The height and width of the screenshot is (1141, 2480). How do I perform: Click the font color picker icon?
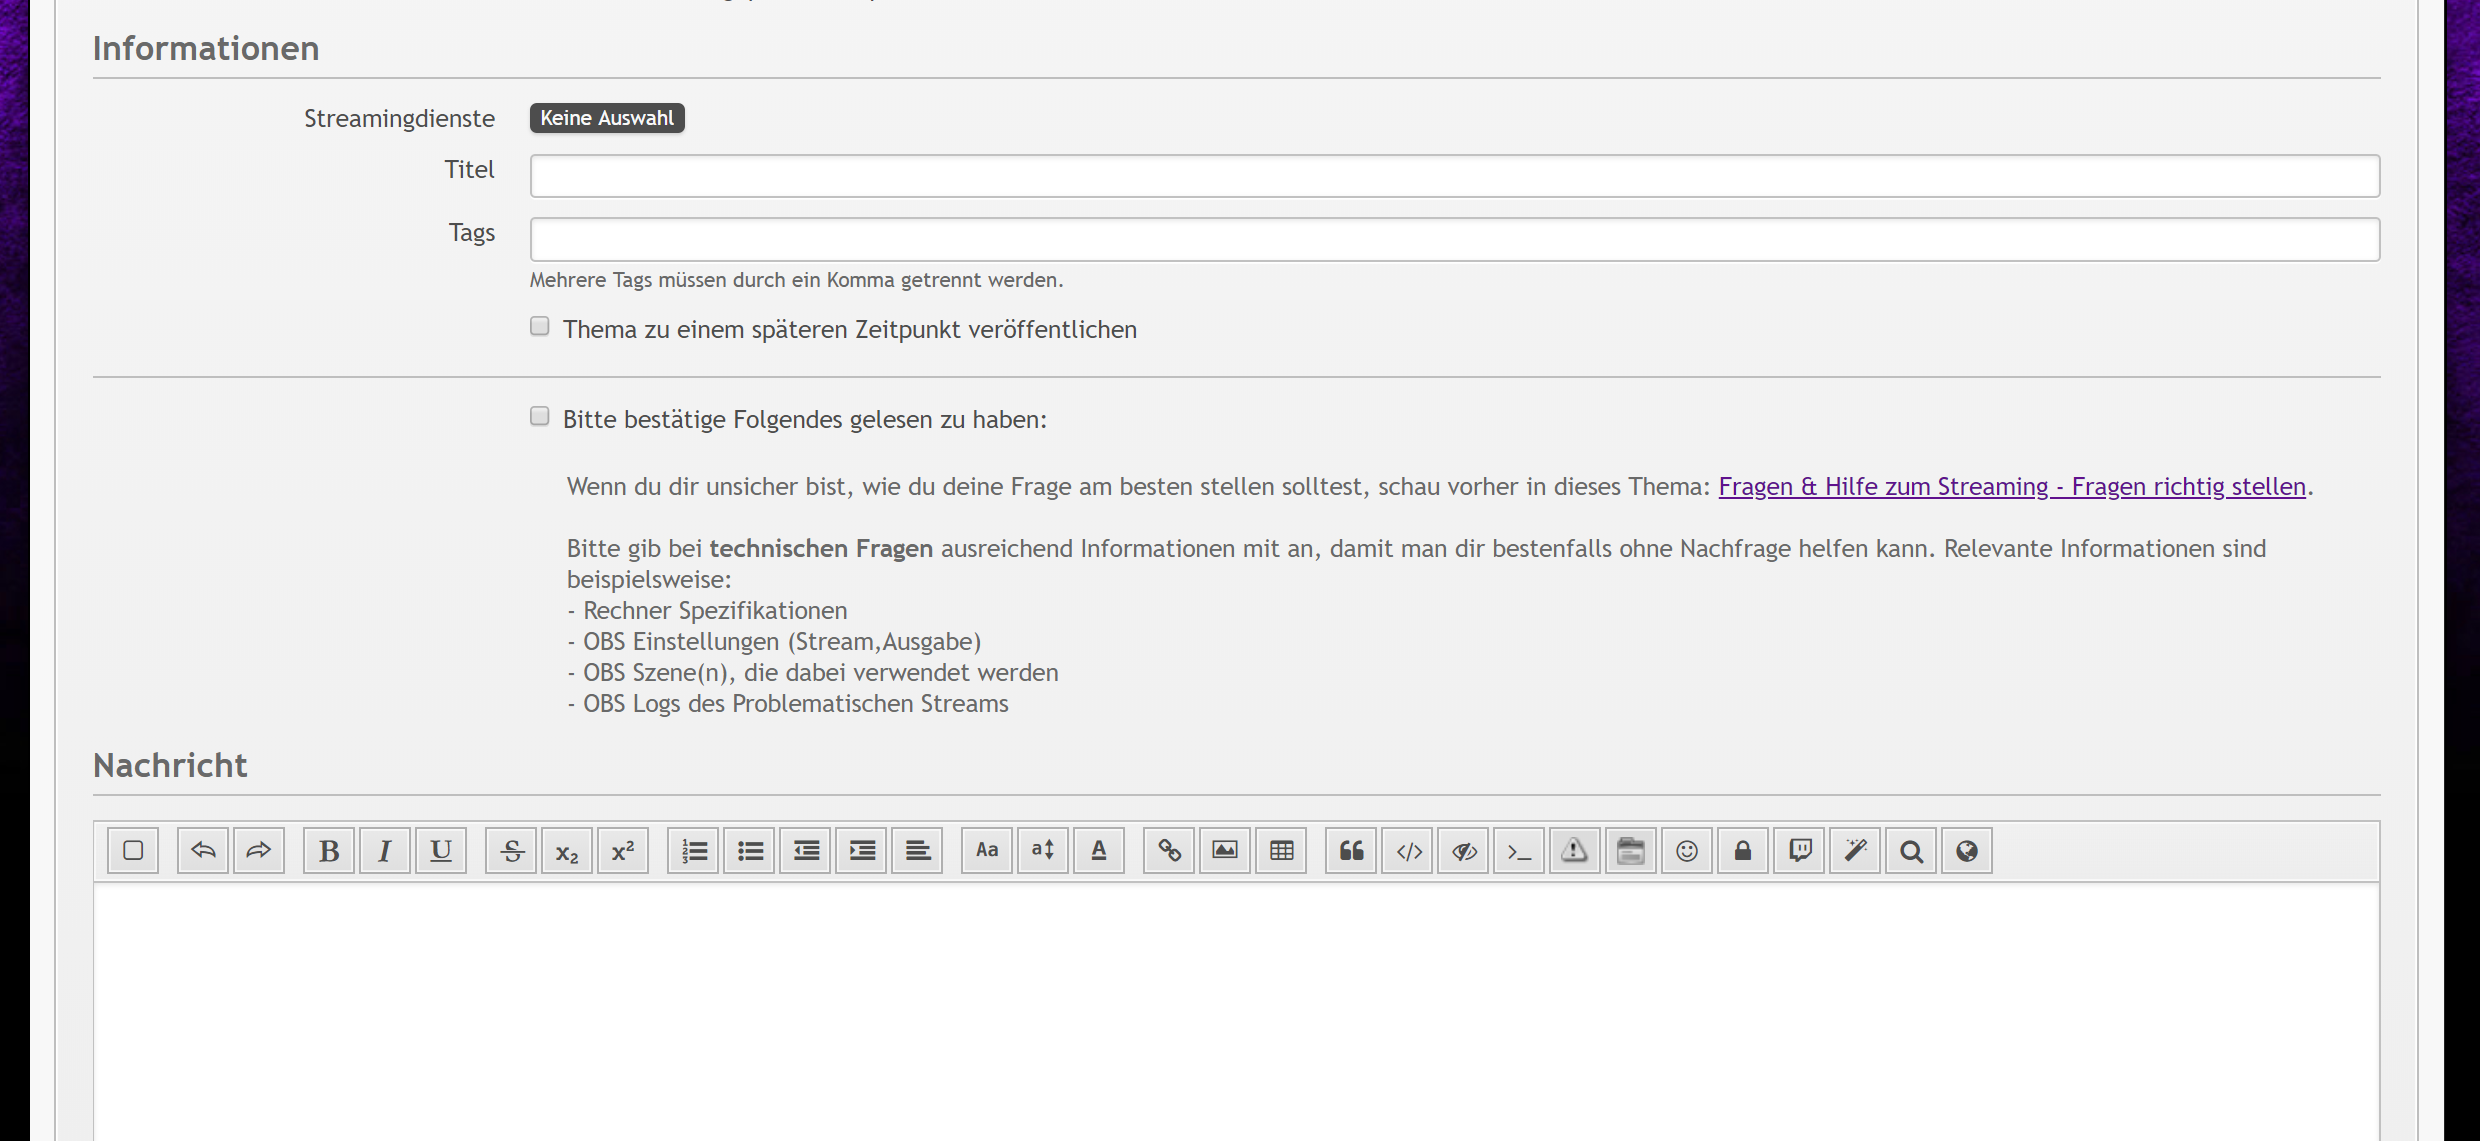[x=1099, y=851]
